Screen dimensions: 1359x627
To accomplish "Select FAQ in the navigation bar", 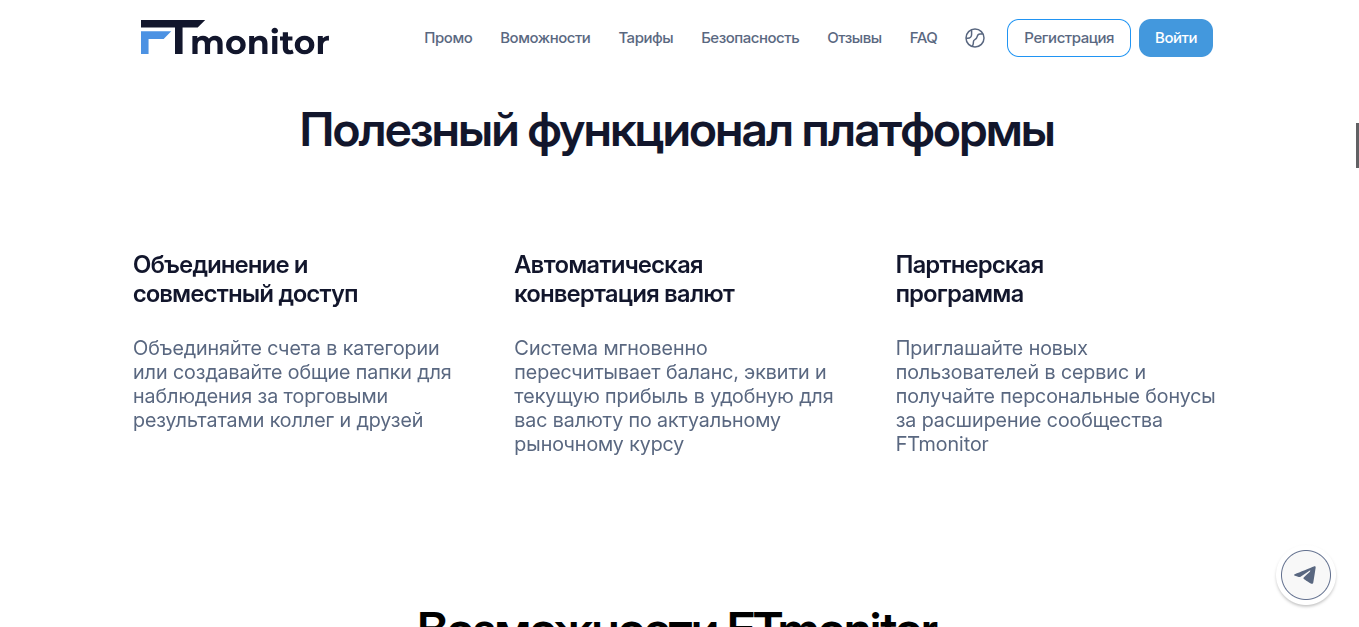I will (x=924, y=38).
